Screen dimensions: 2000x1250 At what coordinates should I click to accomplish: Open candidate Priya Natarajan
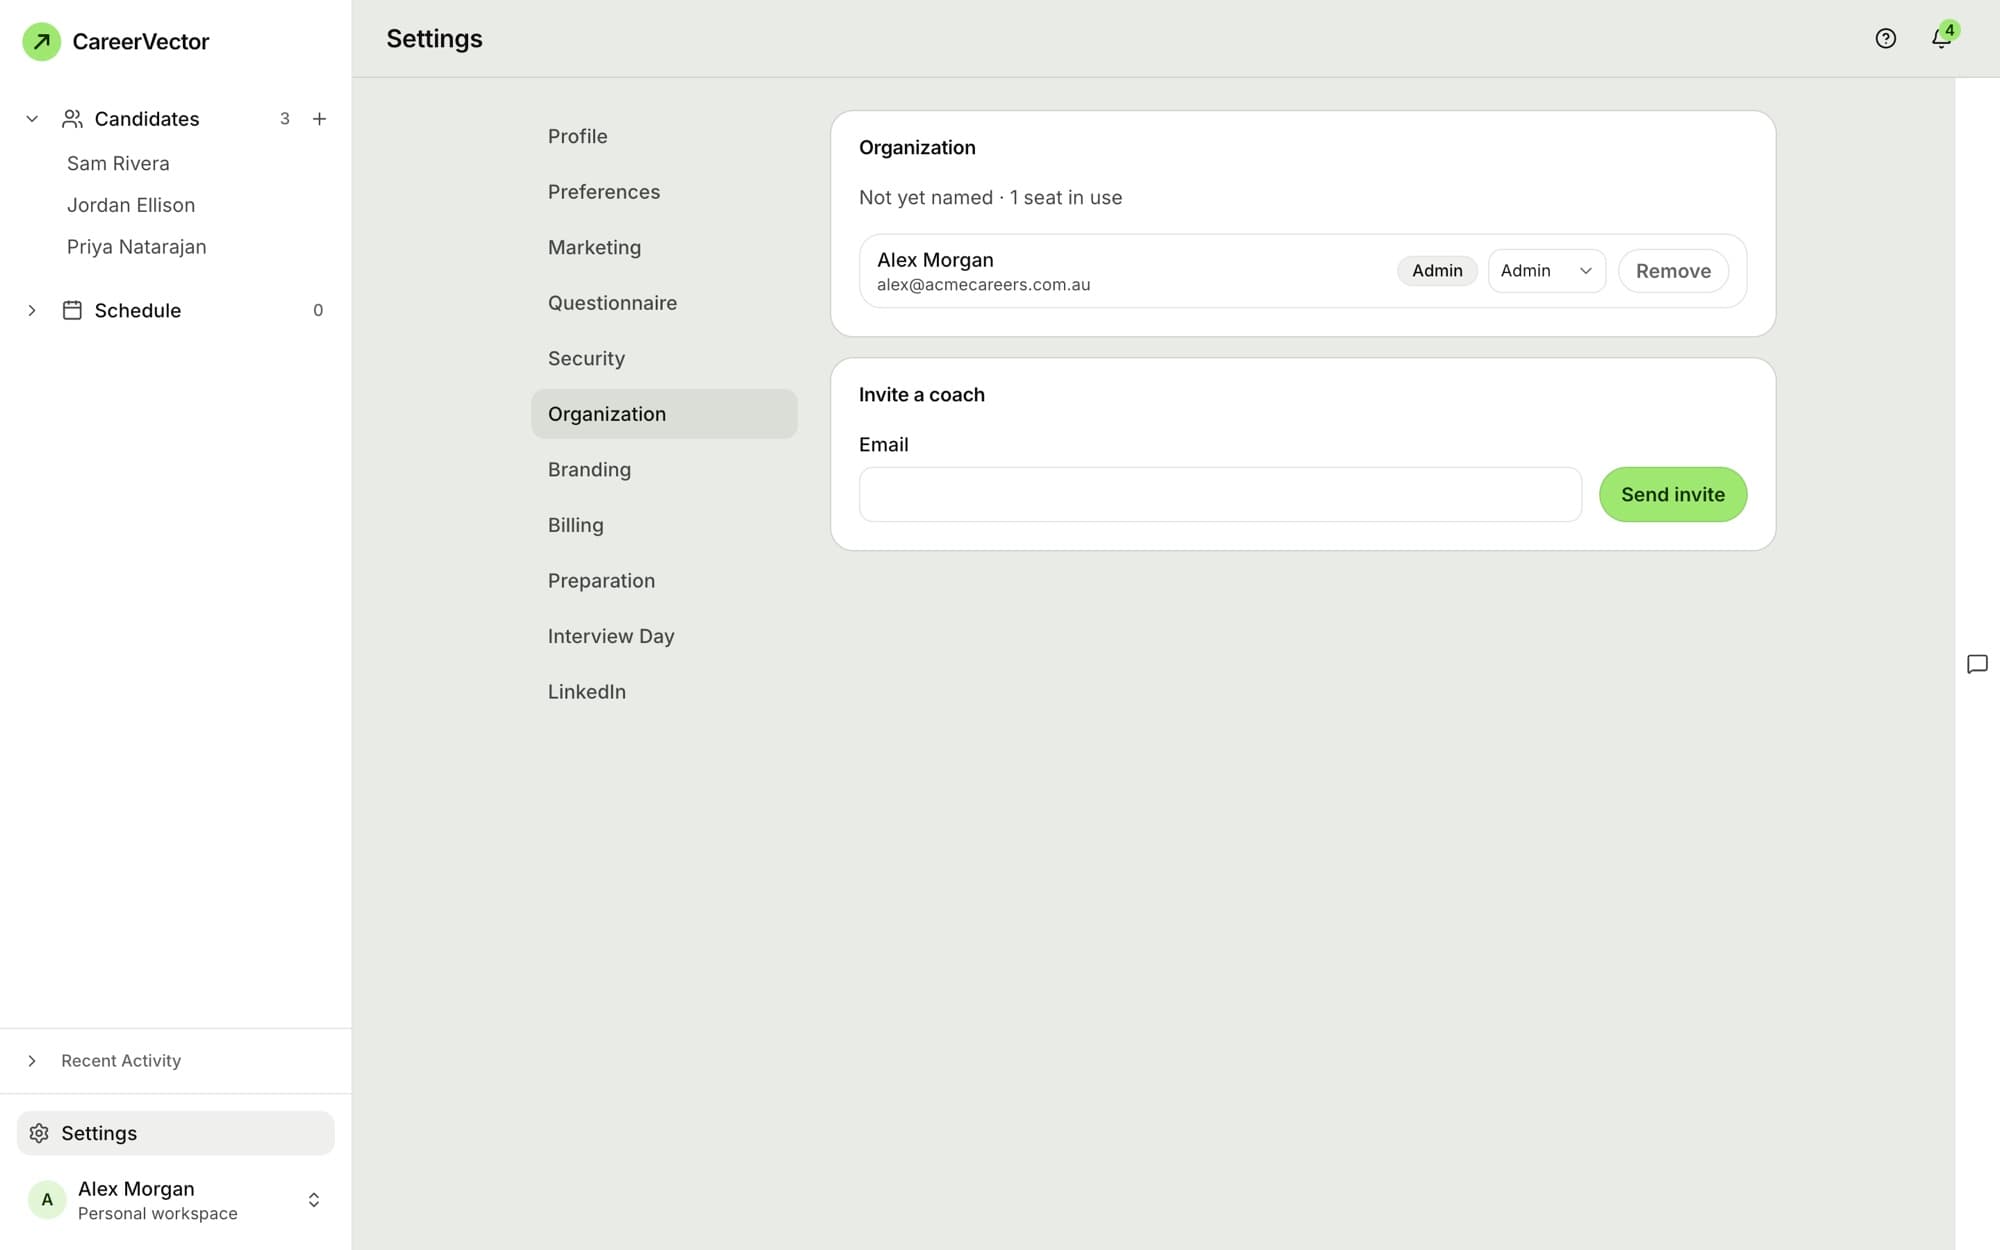pyautogui.click(x=137, y=247)
